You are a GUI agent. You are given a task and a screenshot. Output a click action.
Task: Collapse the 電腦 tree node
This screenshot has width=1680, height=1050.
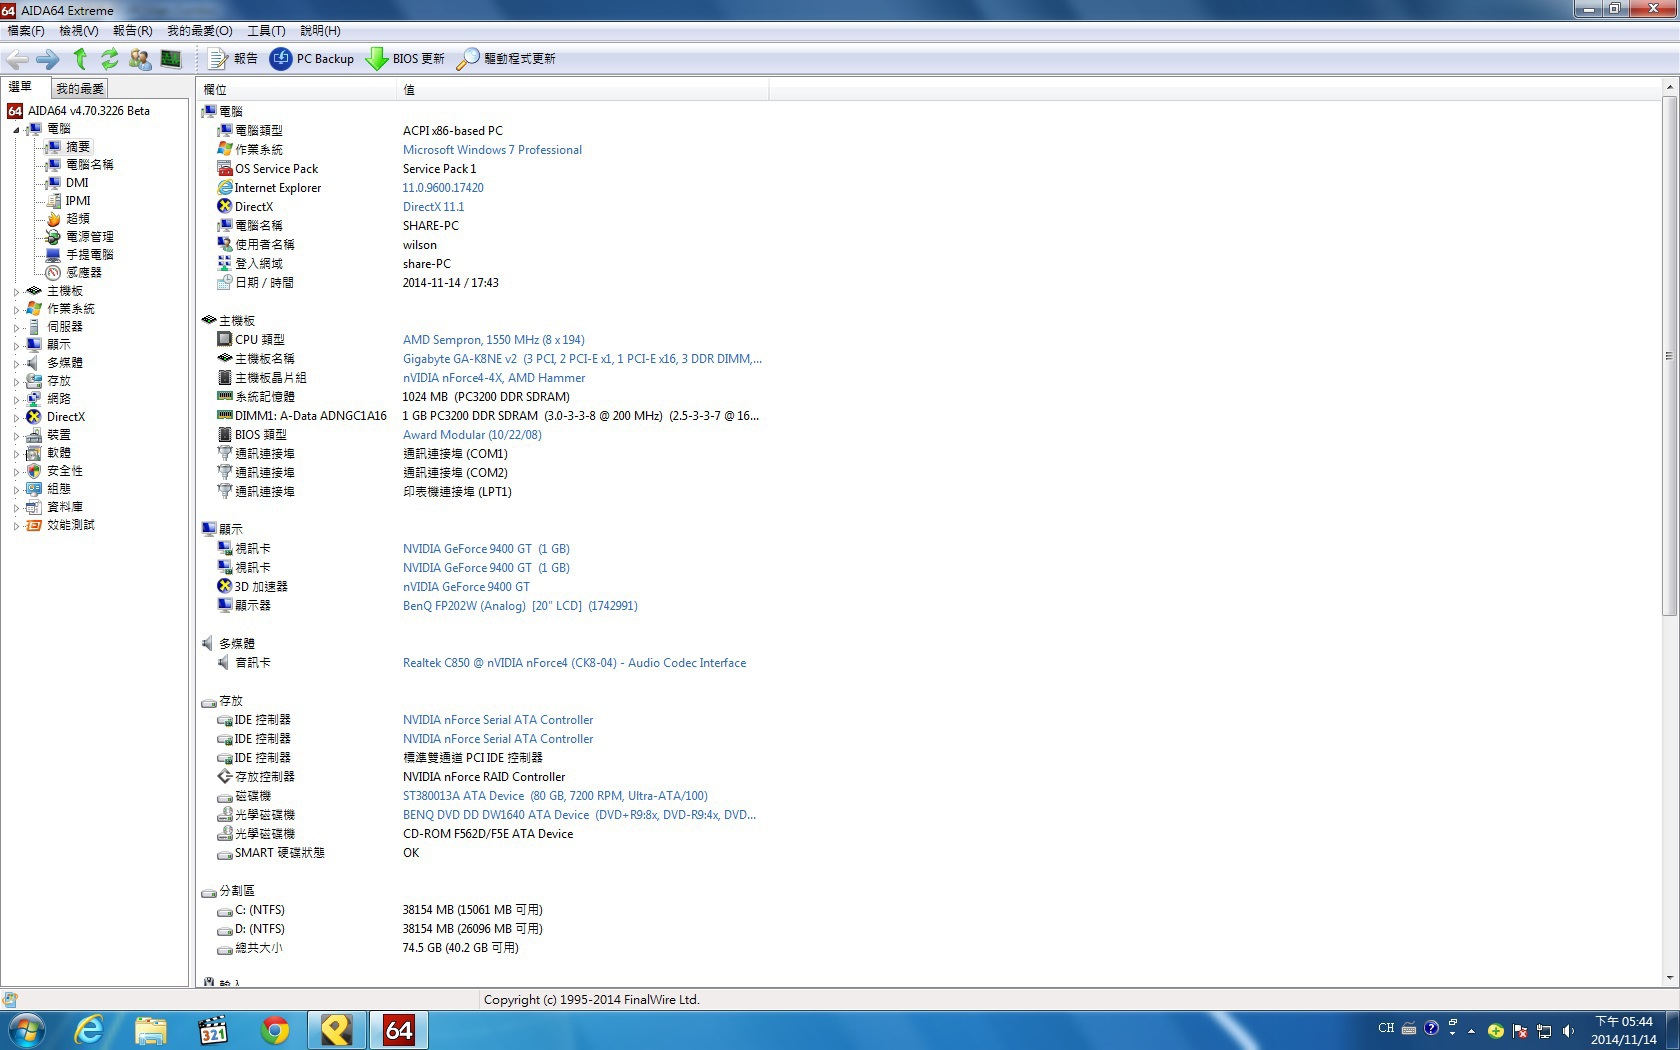click(16, 129)
